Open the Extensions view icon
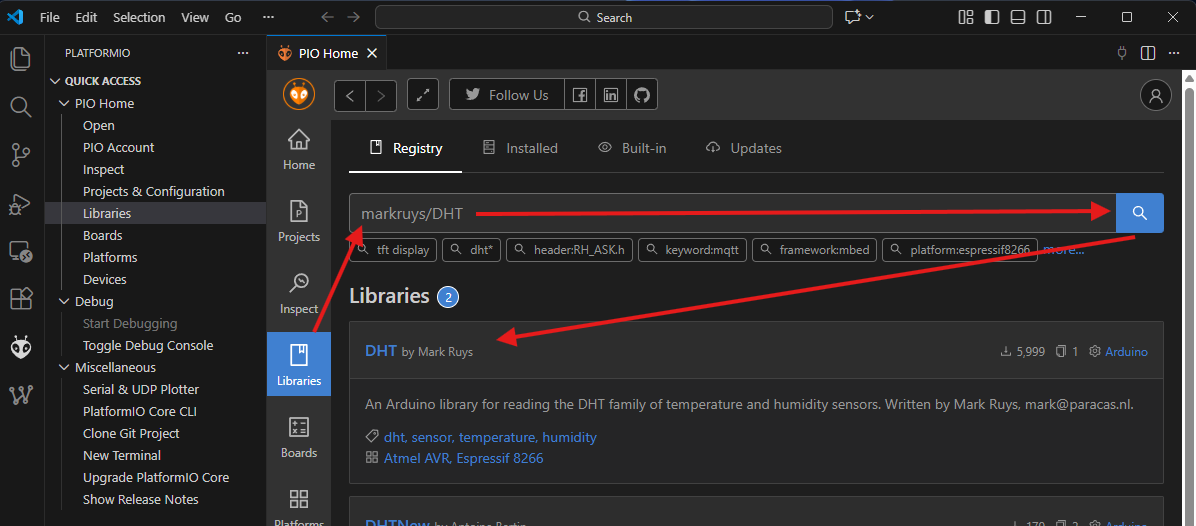Viewport: 1196px width, 526px height. pos(20,299)
